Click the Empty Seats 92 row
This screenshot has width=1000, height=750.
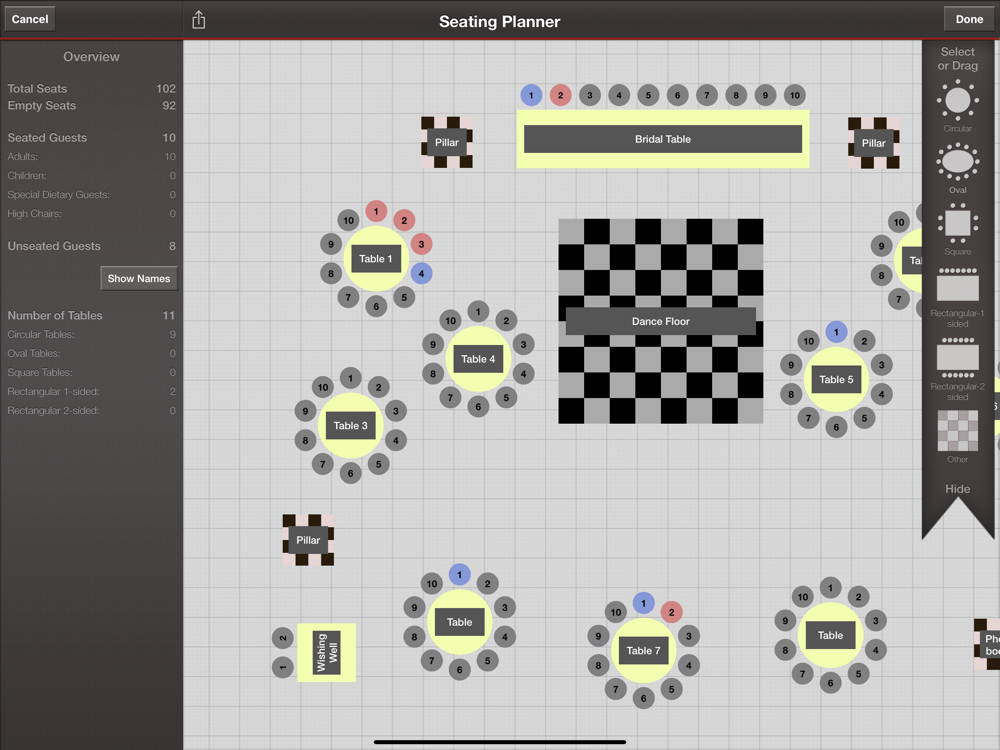click(x=91, y=105)
